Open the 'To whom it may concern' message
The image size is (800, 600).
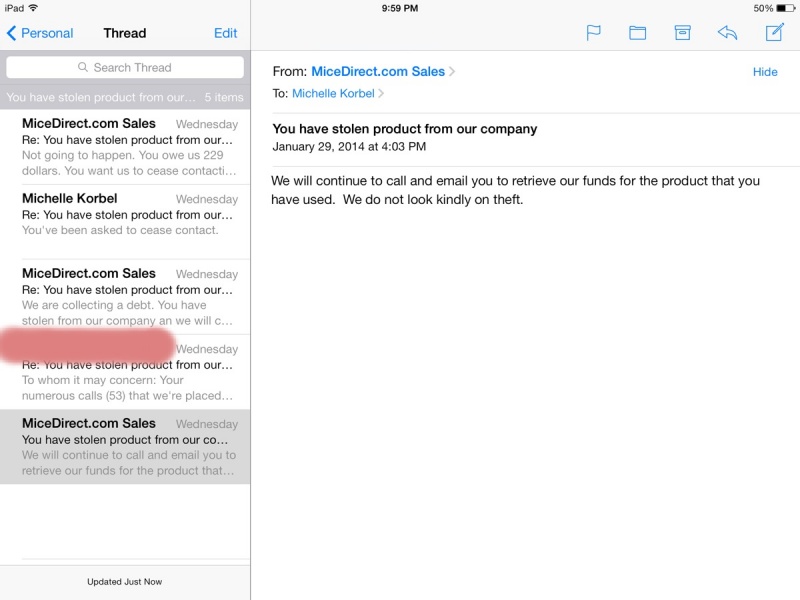125,372
